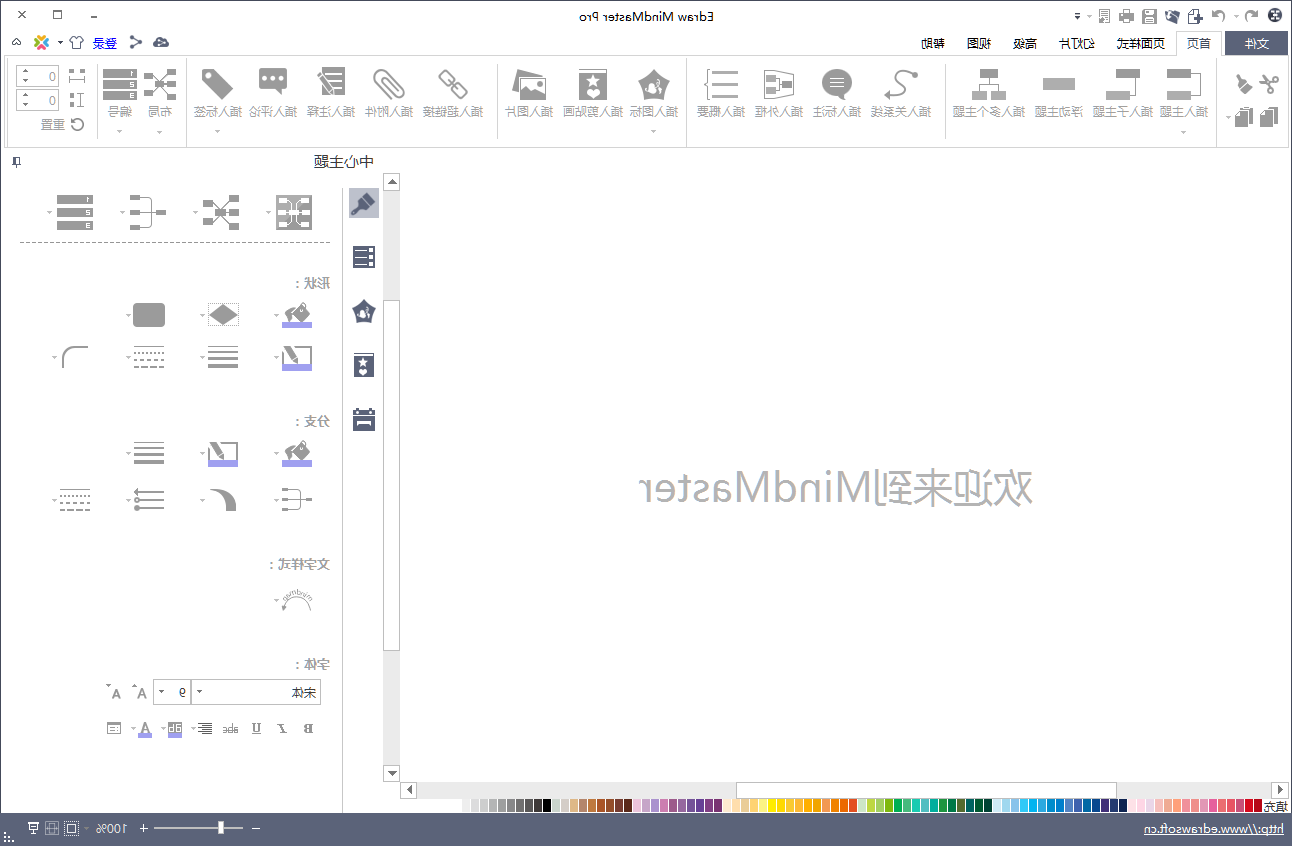The width and height of the screenshot is (1292, 846).
Task: Expand the shape fill color dropdown under 形状
Action: [x=277, y=315]
